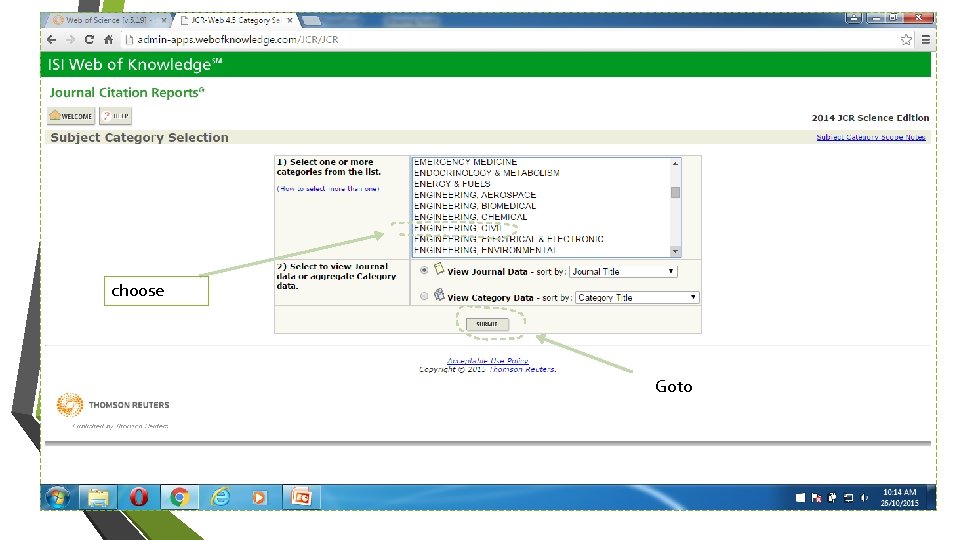Bookmark page with star icon

[906, 40]
